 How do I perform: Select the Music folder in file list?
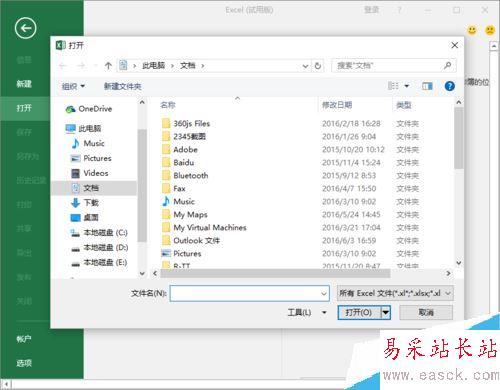pos(178,202)
